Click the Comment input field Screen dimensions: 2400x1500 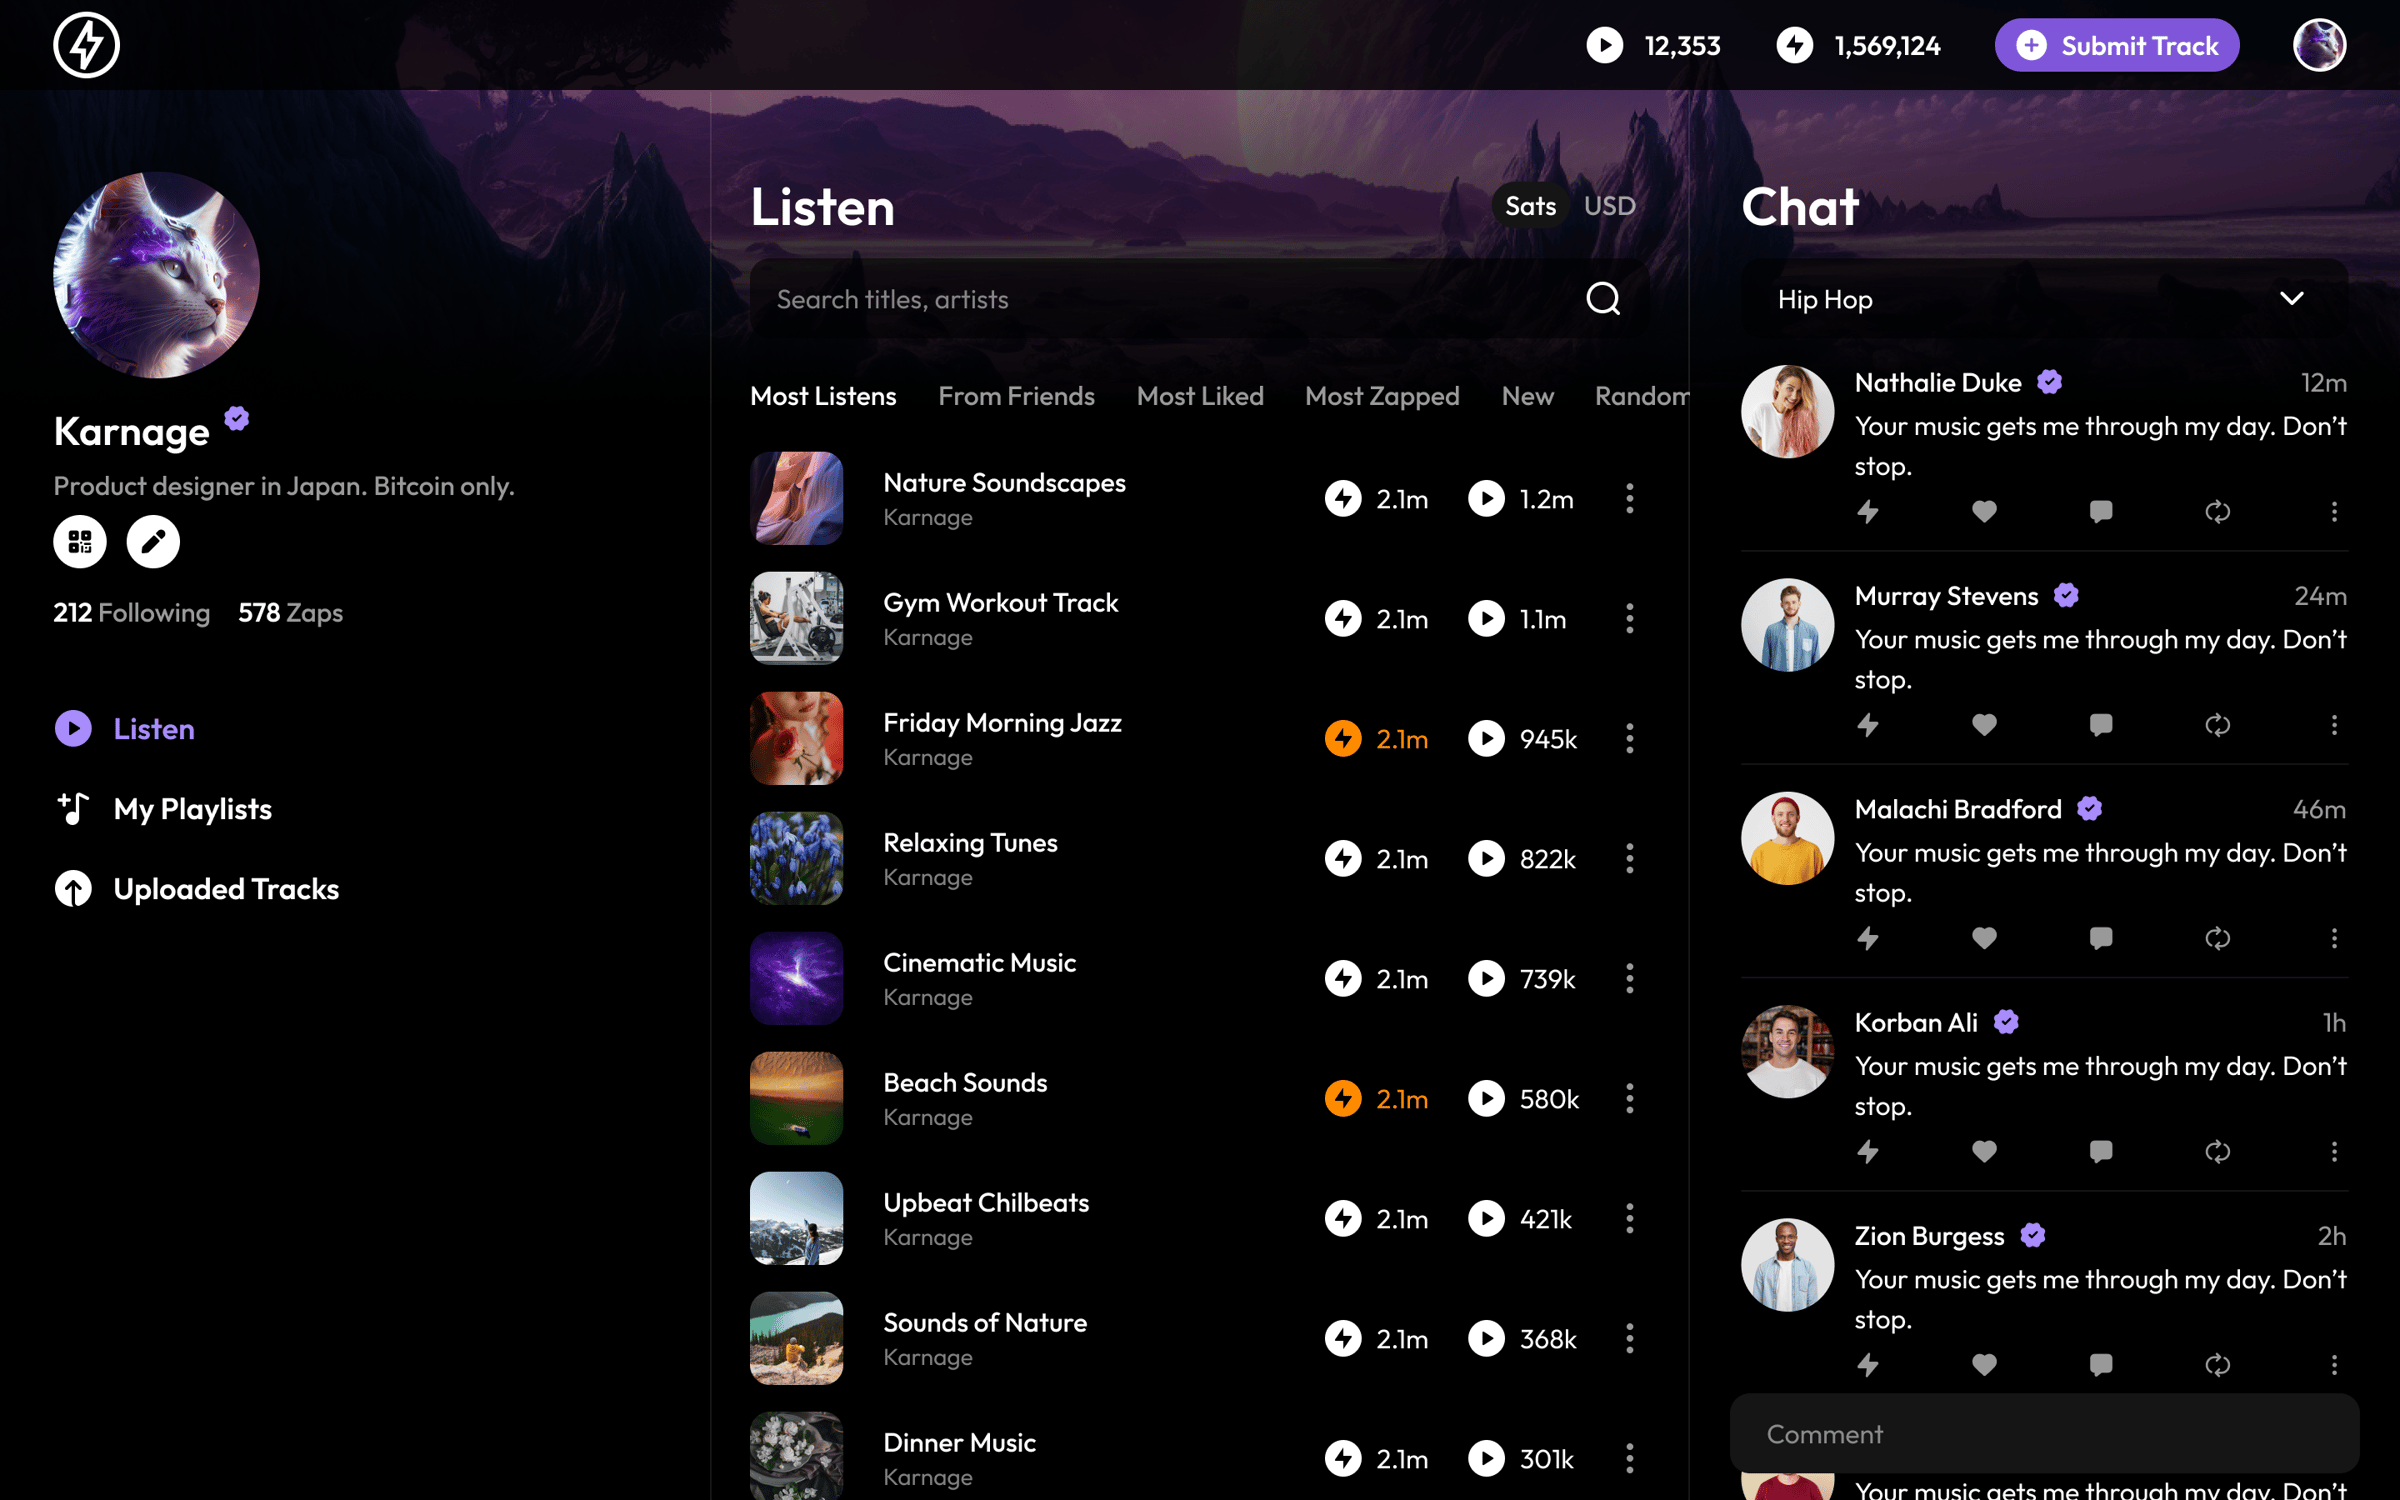point(2044,1434)
